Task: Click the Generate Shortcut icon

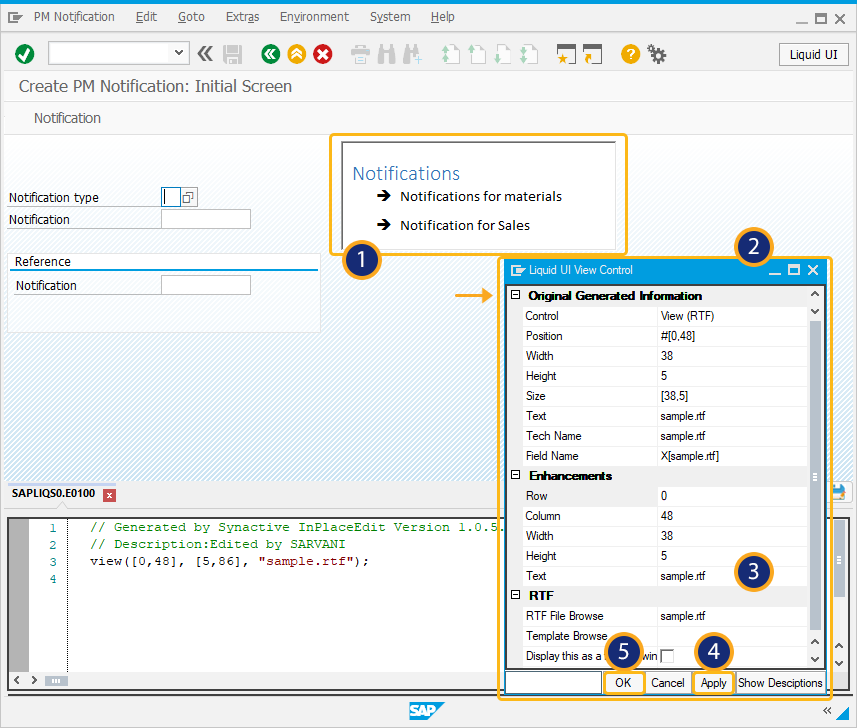Action: [592, 54]
